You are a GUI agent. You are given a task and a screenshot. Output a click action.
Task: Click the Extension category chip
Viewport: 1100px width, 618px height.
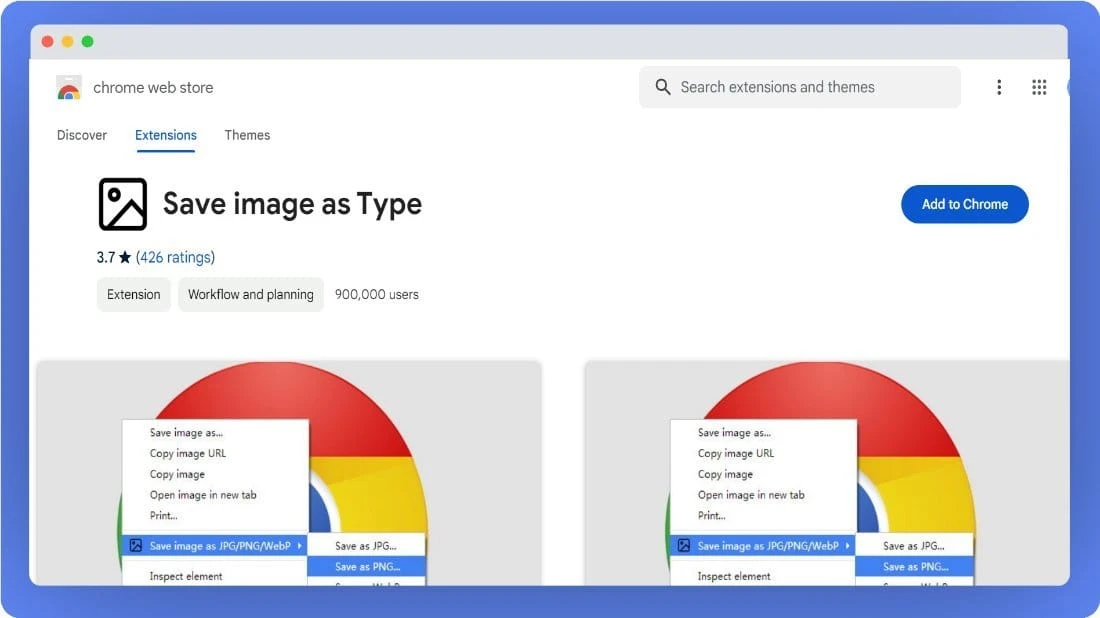tap(133, 295)
